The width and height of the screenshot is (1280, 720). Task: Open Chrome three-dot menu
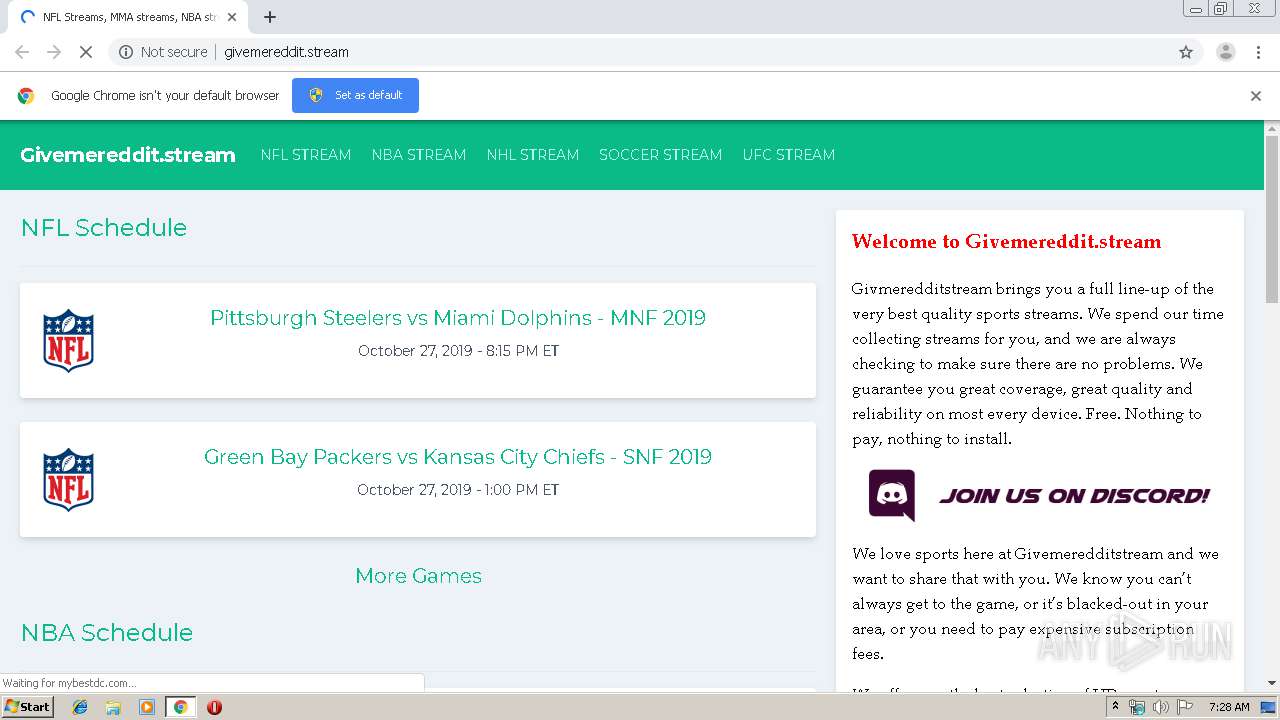(x=1258, y=52)
